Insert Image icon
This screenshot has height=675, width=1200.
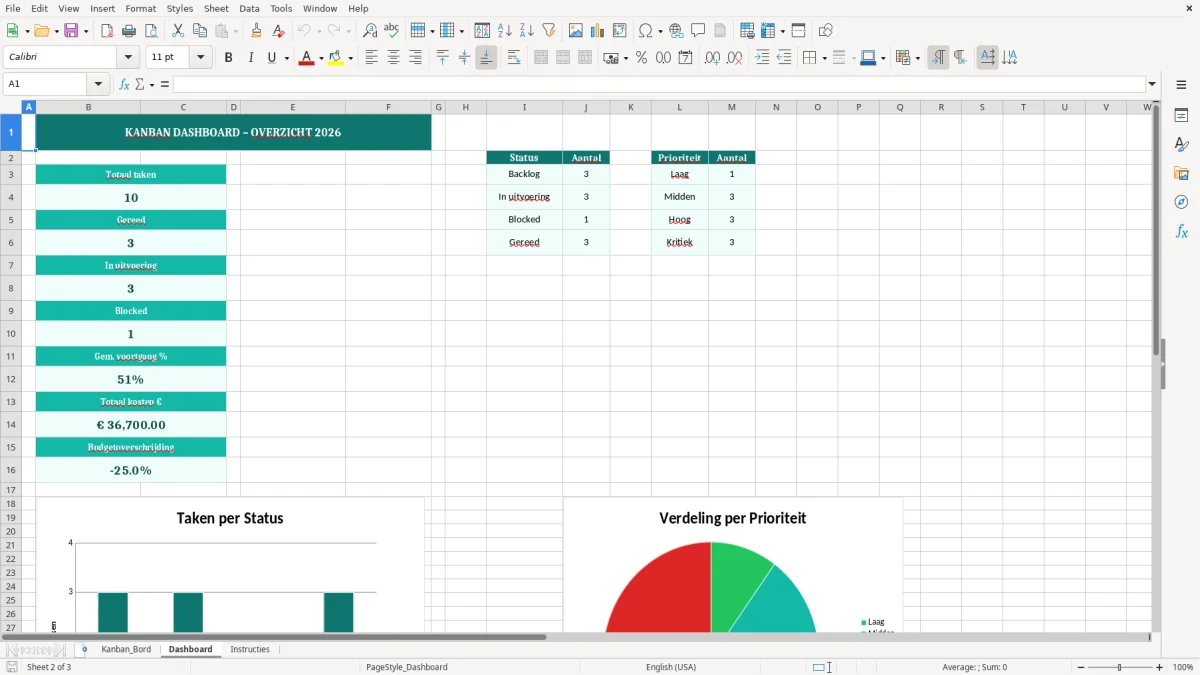point(576,31)
